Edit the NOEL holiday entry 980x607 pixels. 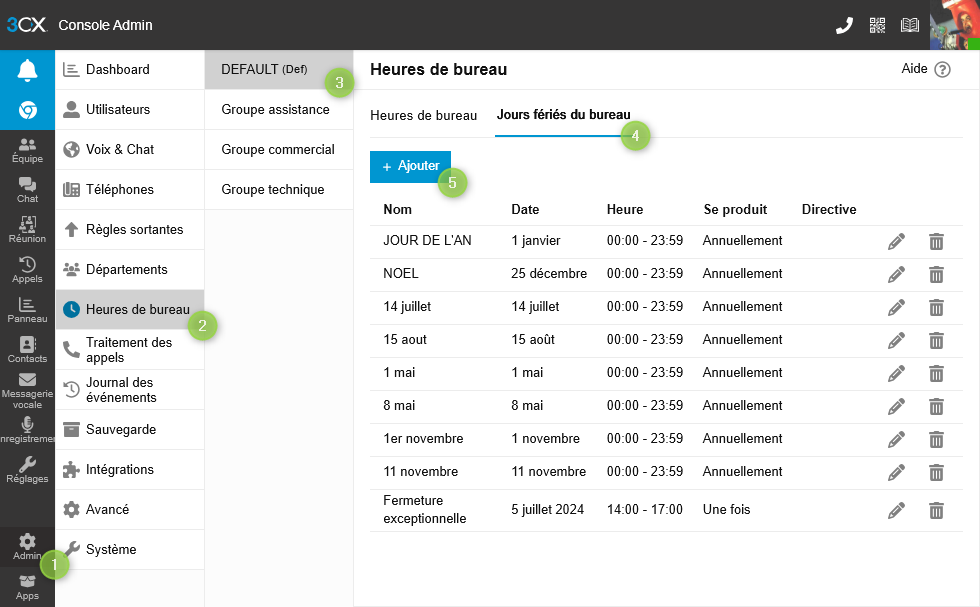click(896, 274)
